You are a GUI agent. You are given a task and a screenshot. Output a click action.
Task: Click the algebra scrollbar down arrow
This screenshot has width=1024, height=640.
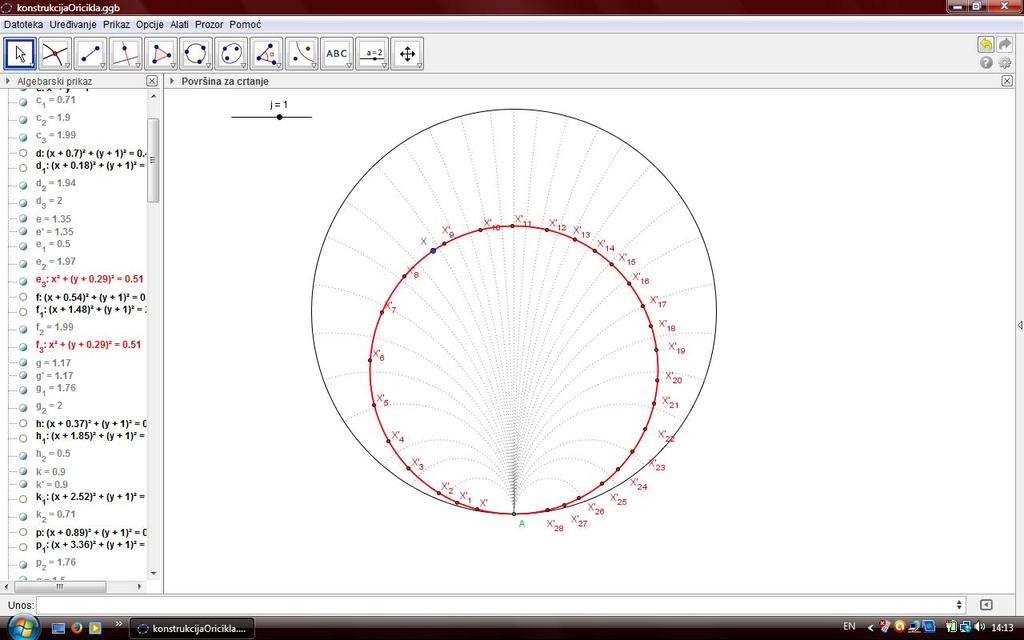pyautogui.click(x=153, y=573)
